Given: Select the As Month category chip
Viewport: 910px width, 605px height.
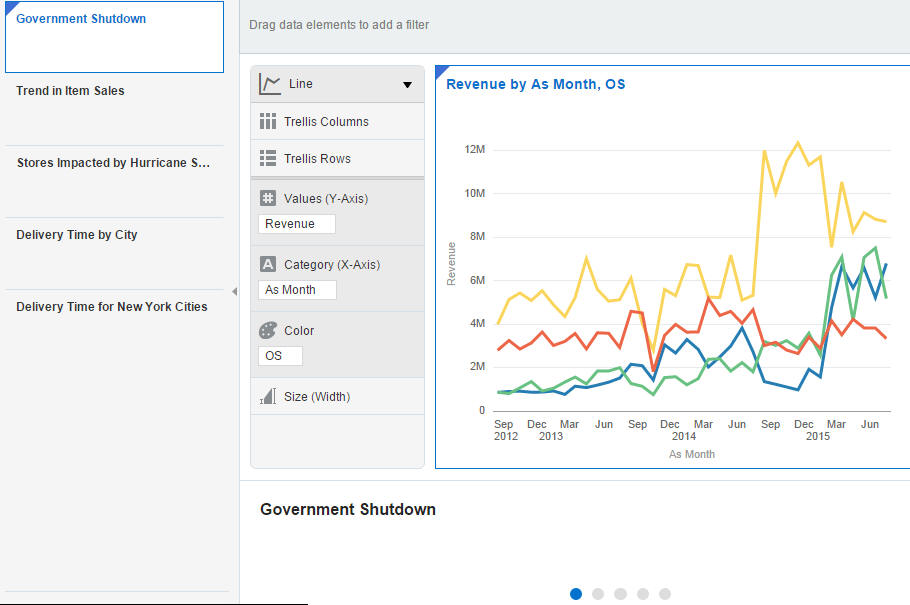Looking at the screenshot, I should coord(297,290).
